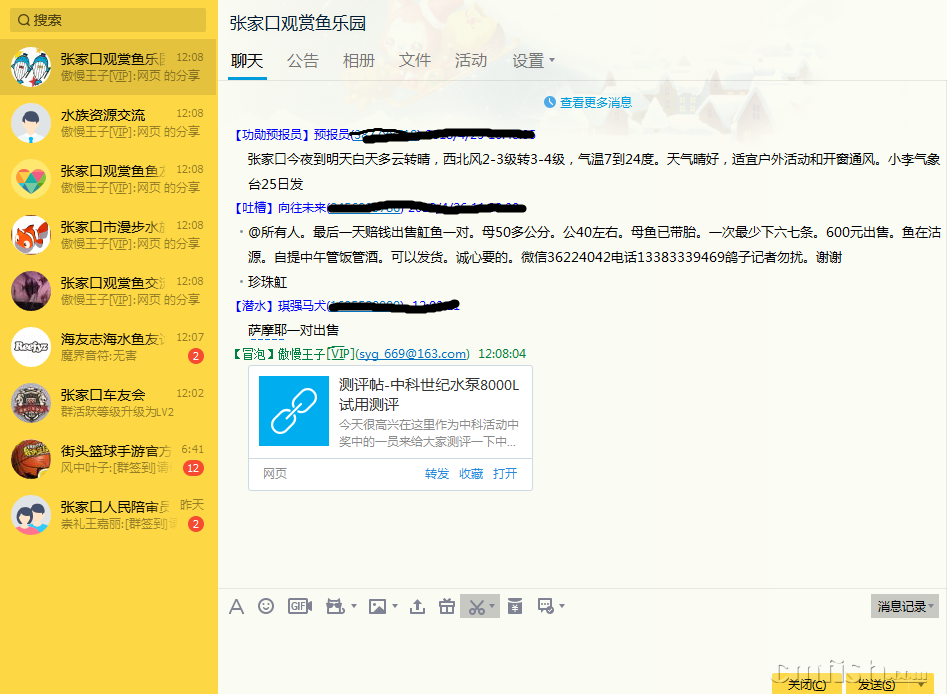
Task: Expand the 设置 dropdown menu
Action: (534, 61)
